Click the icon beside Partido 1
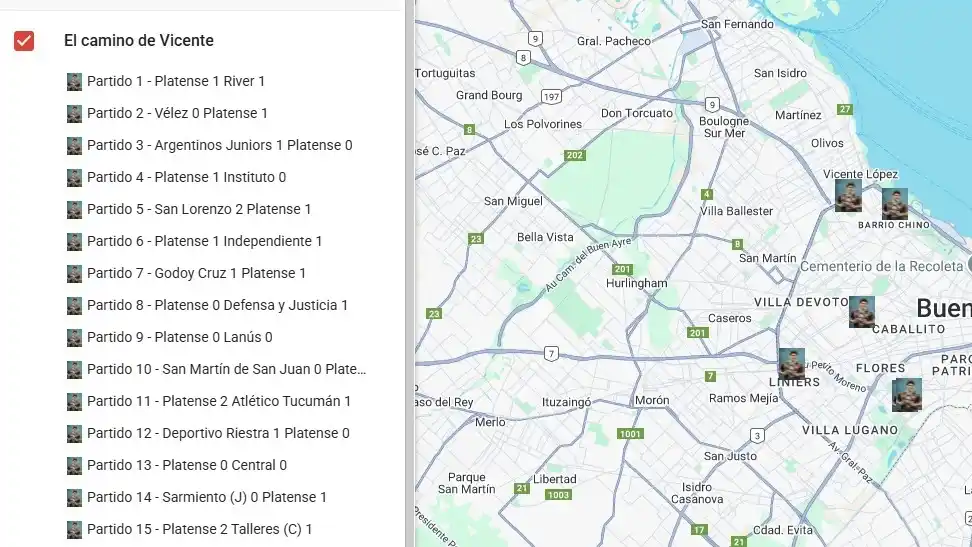Screen dimensions: 972x547 tap(74, 81)
